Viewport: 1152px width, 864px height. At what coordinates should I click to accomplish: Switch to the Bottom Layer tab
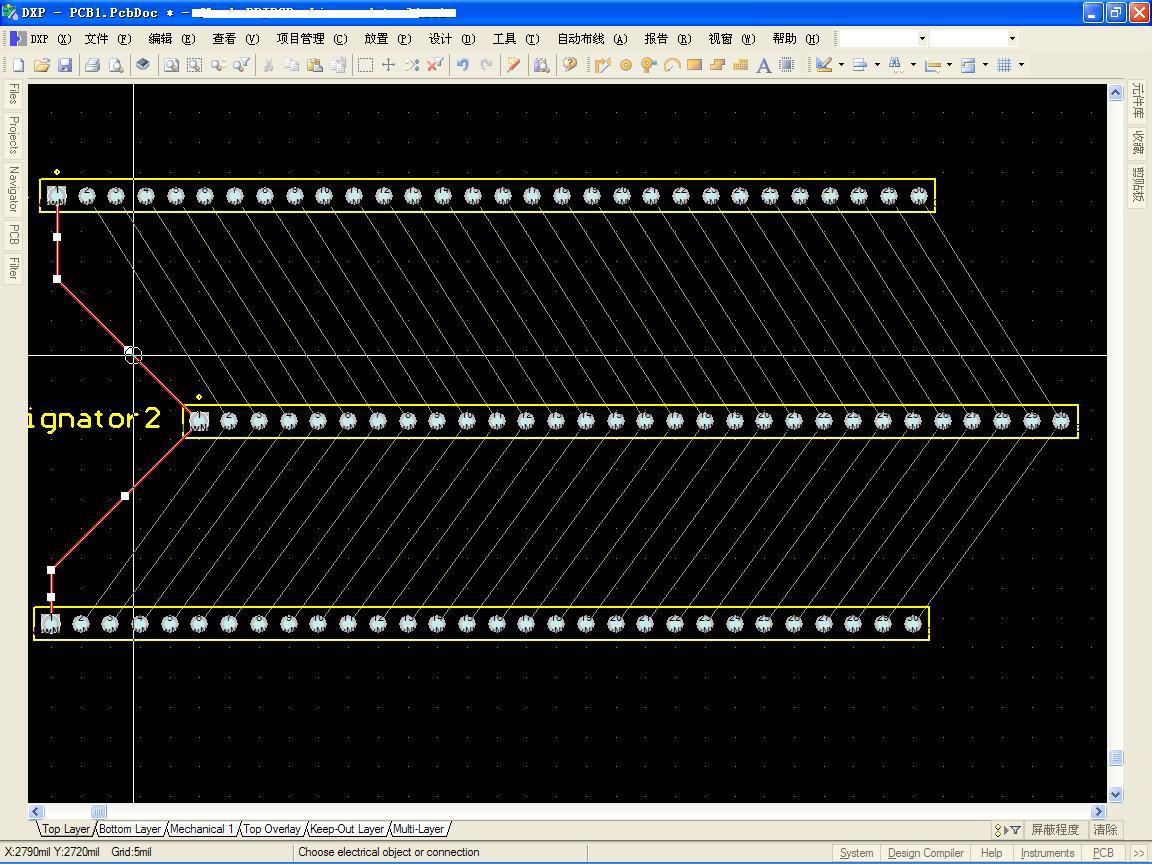pos(130,829)
